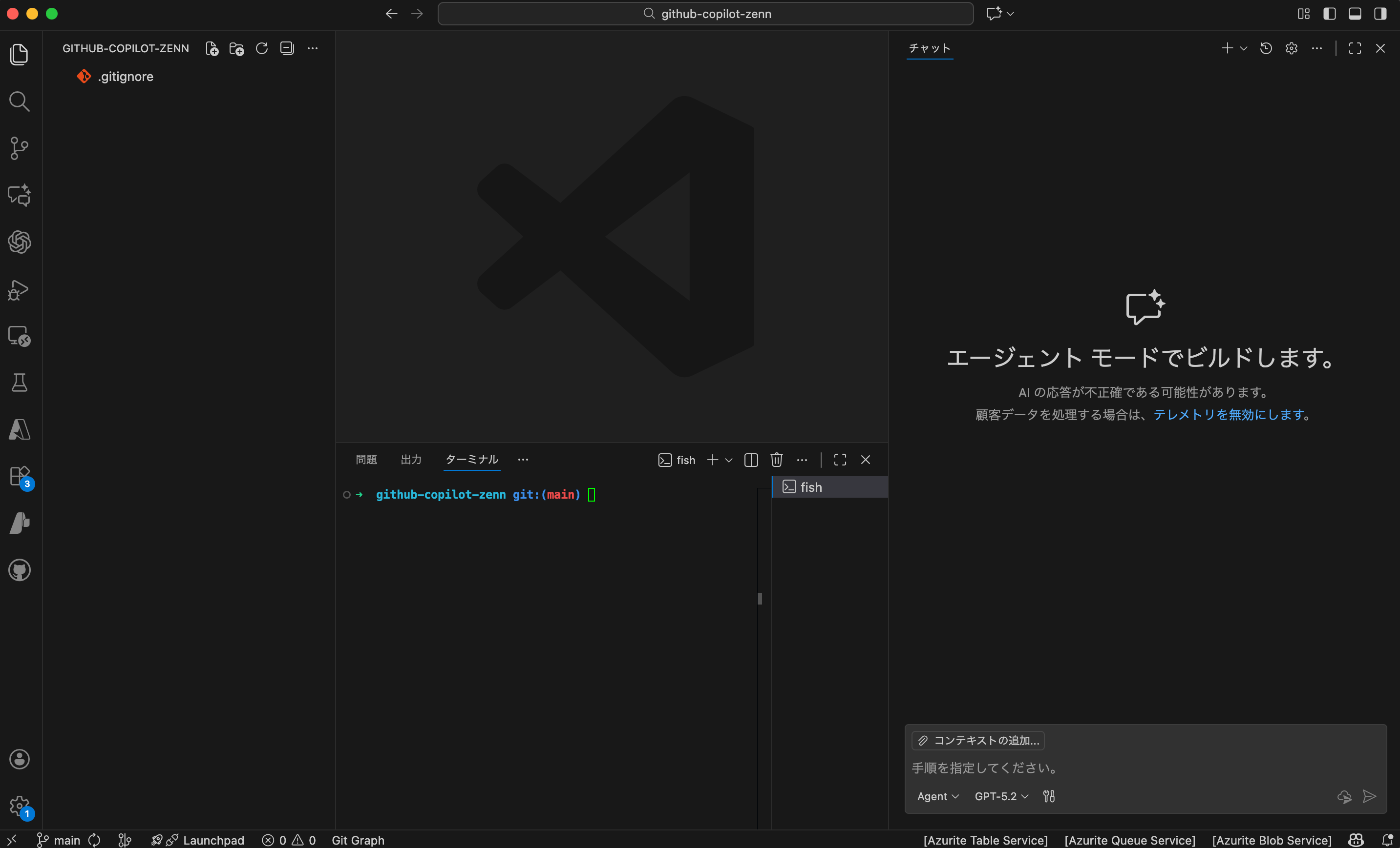Focus the chat prompt input field
This screenshot has width=1400, height=848.
(x=1145, y=768)
